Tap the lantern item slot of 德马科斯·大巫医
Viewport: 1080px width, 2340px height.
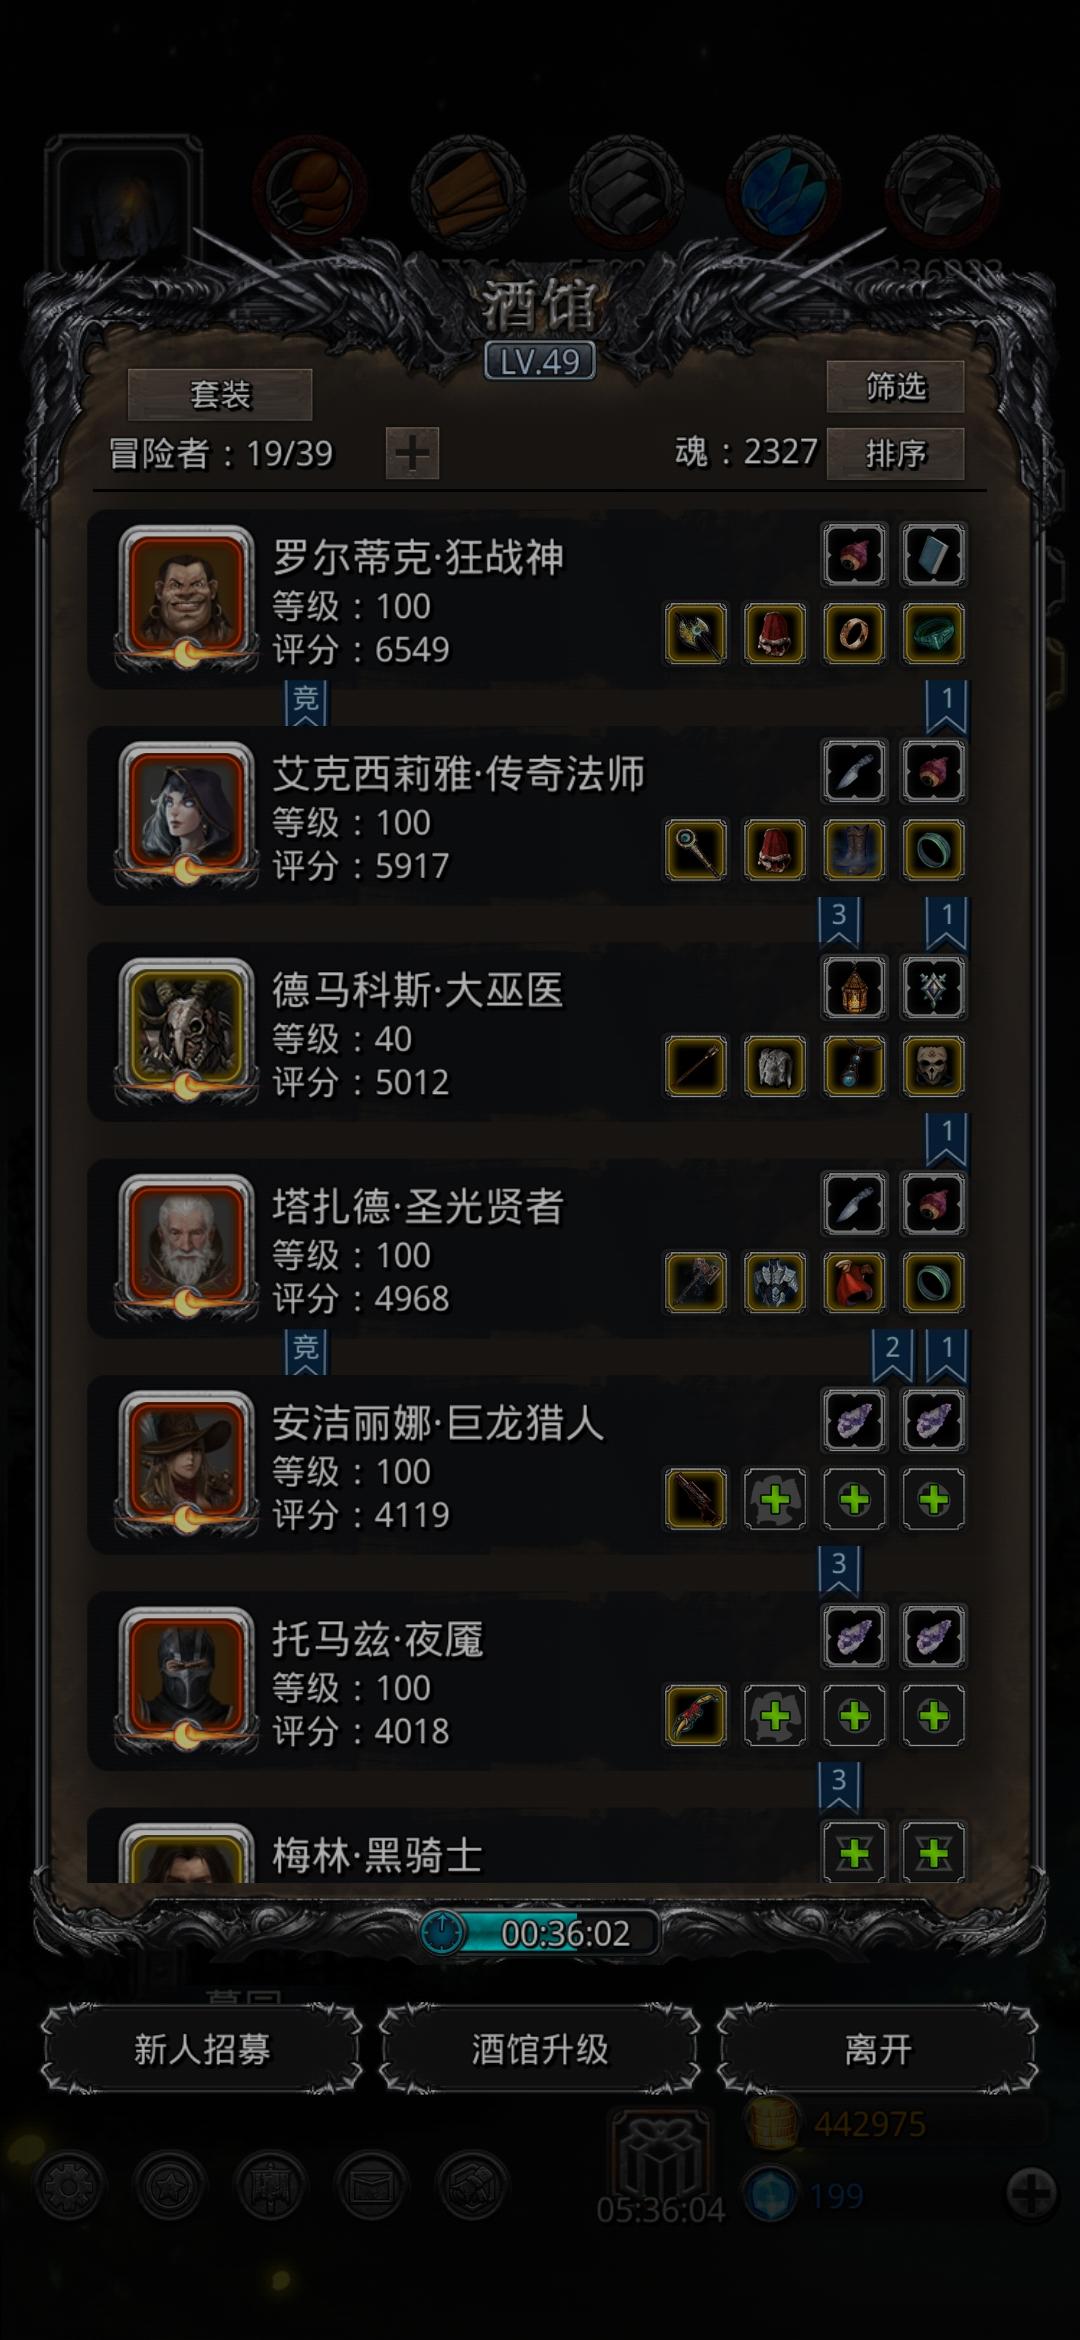coord(854,988)
